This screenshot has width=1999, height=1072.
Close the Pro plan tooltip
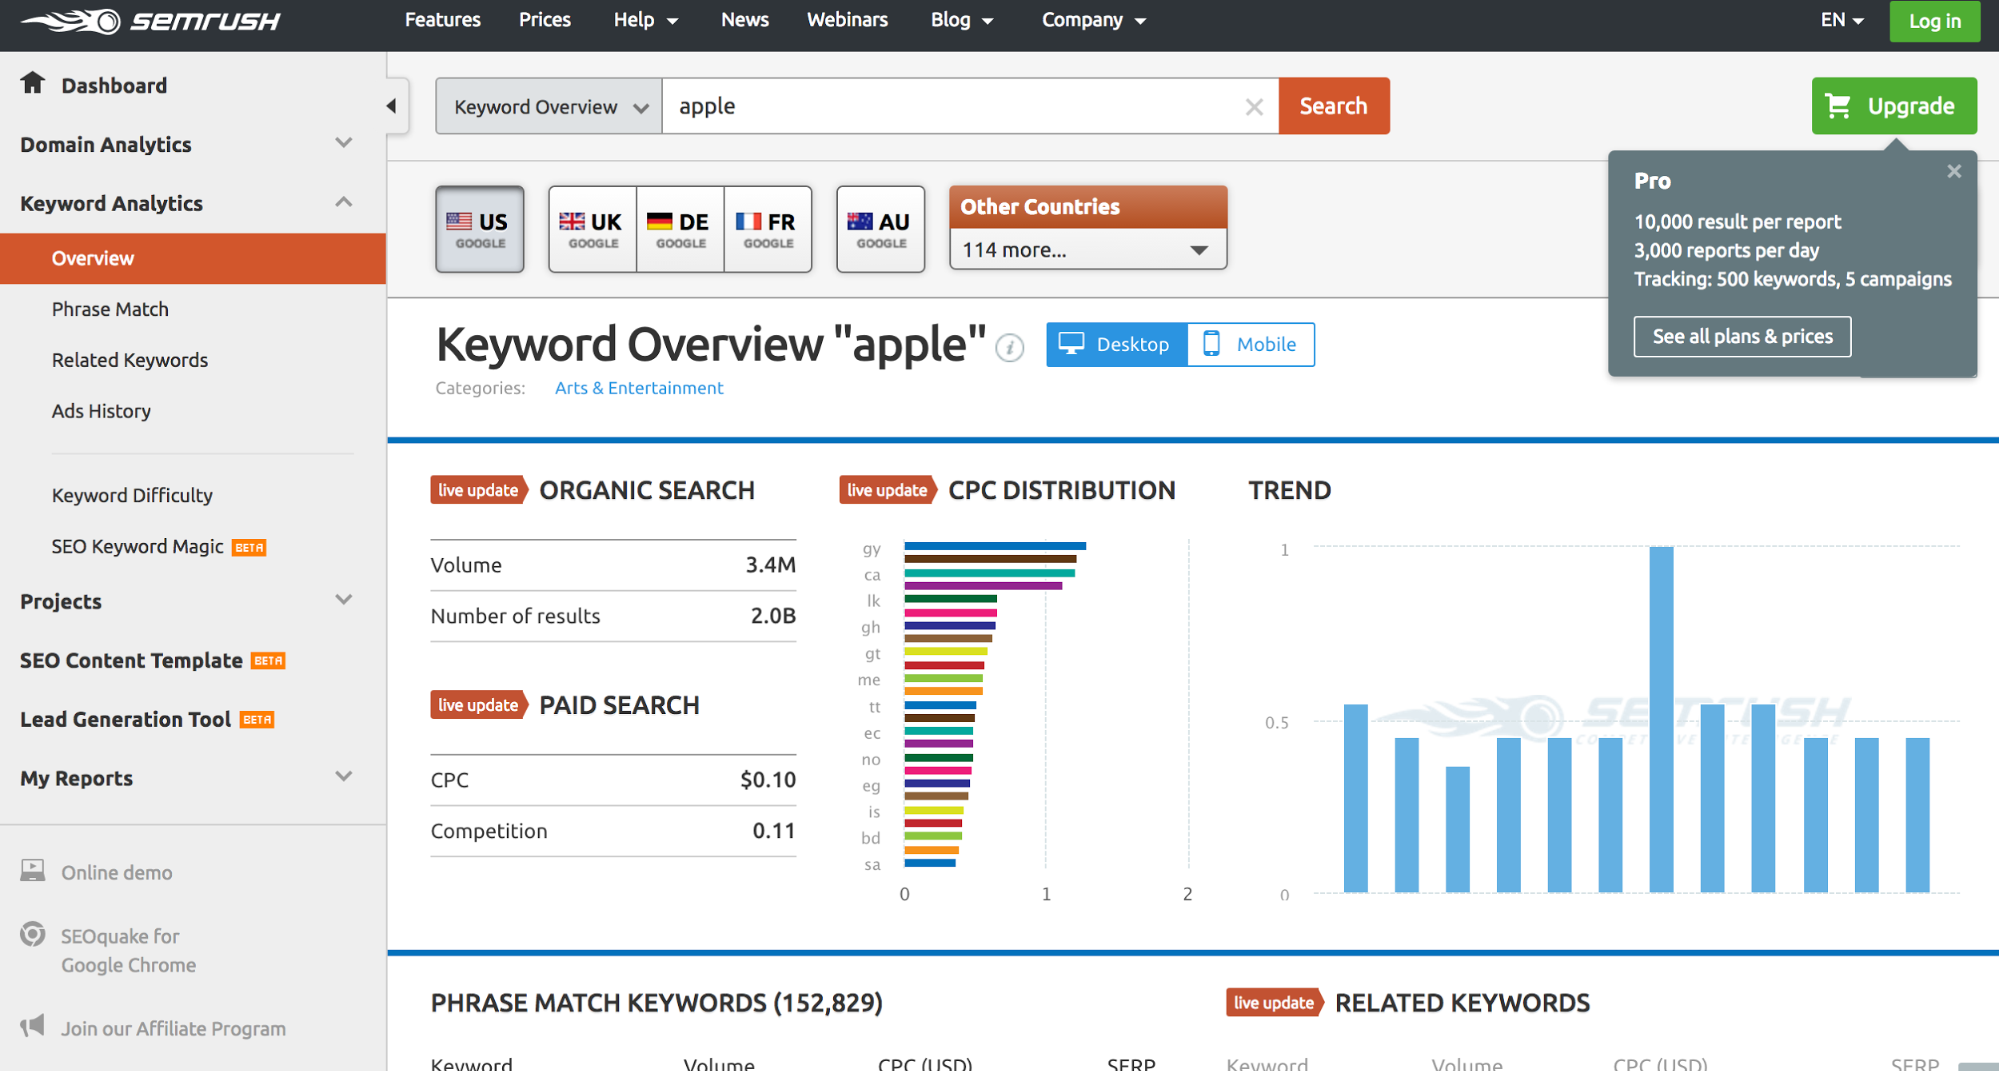(x=1954, y=172)
